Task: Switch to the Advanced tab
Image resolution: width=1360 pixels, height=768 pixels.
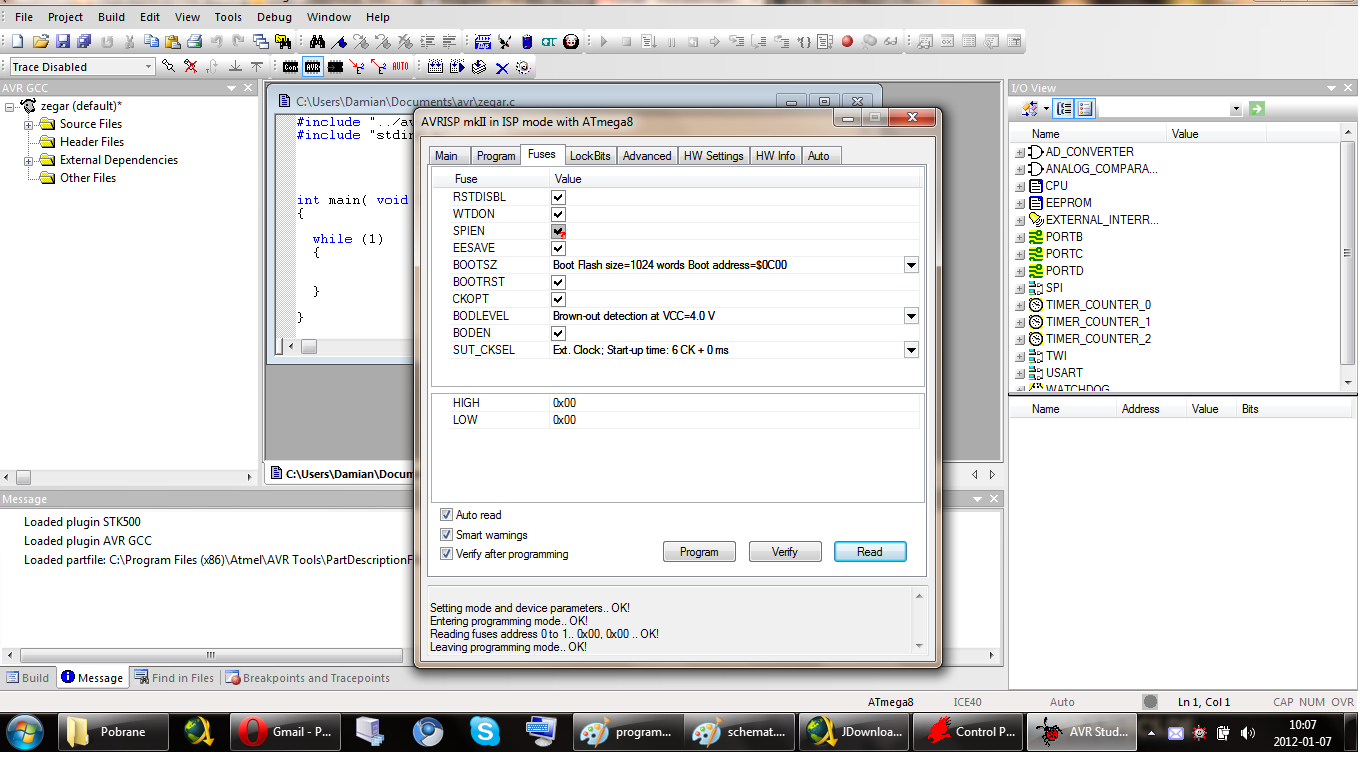Action: coord(647,156)
